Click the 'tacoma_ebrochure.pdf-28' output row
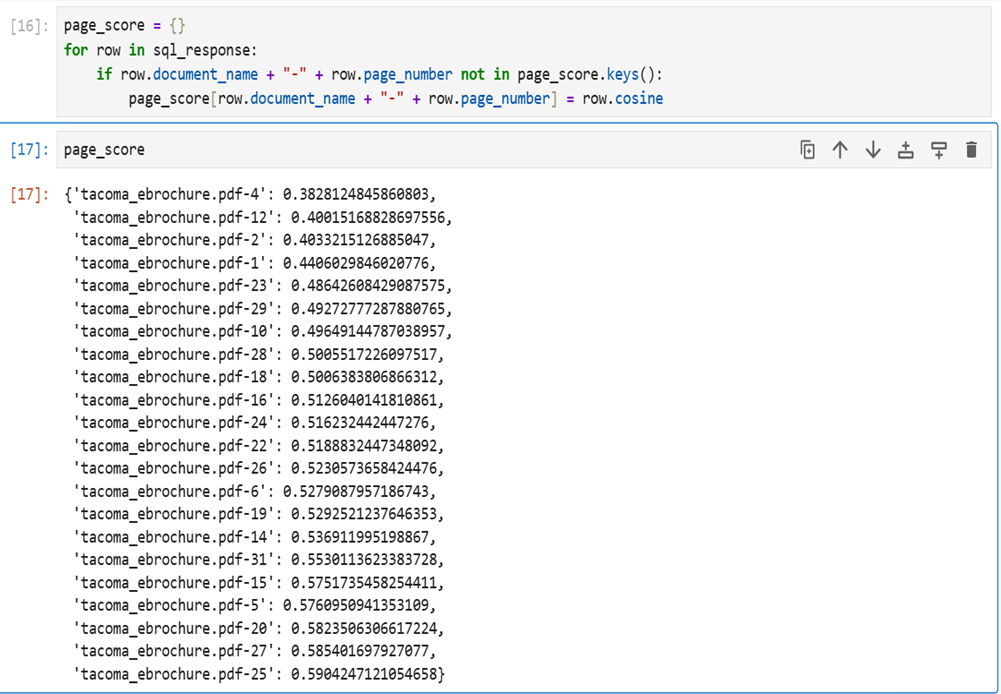1001x694 pixels. 262,354
